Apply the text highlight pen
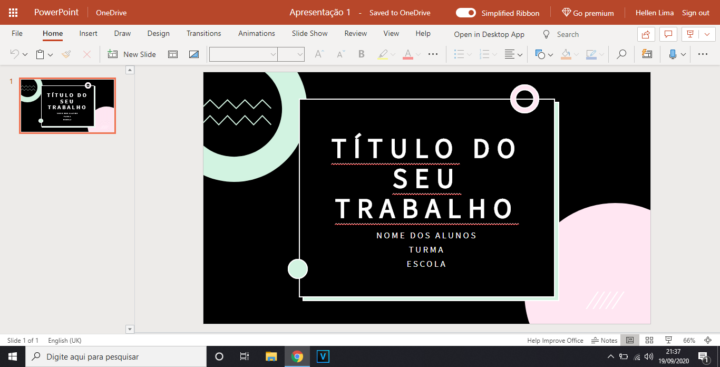Image resolution: width=720 pixels, height=367 pixels. [x=383, y=54]
